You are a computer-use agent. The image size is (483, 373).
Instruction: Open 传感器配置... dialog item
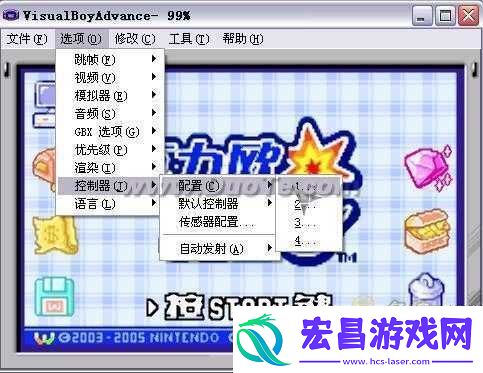click(219, 222)
